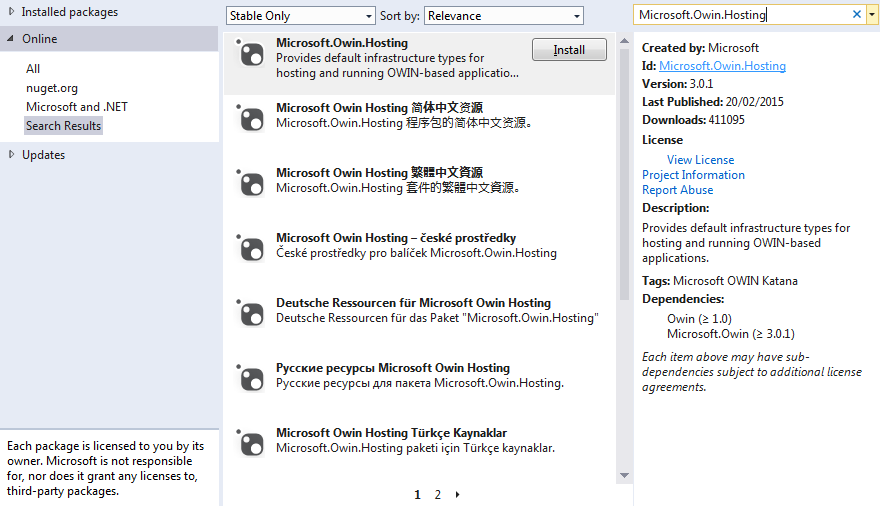Viewport: 880px width, 506px height.
Task: Select the nuget.org source
Action: (52, 88)
